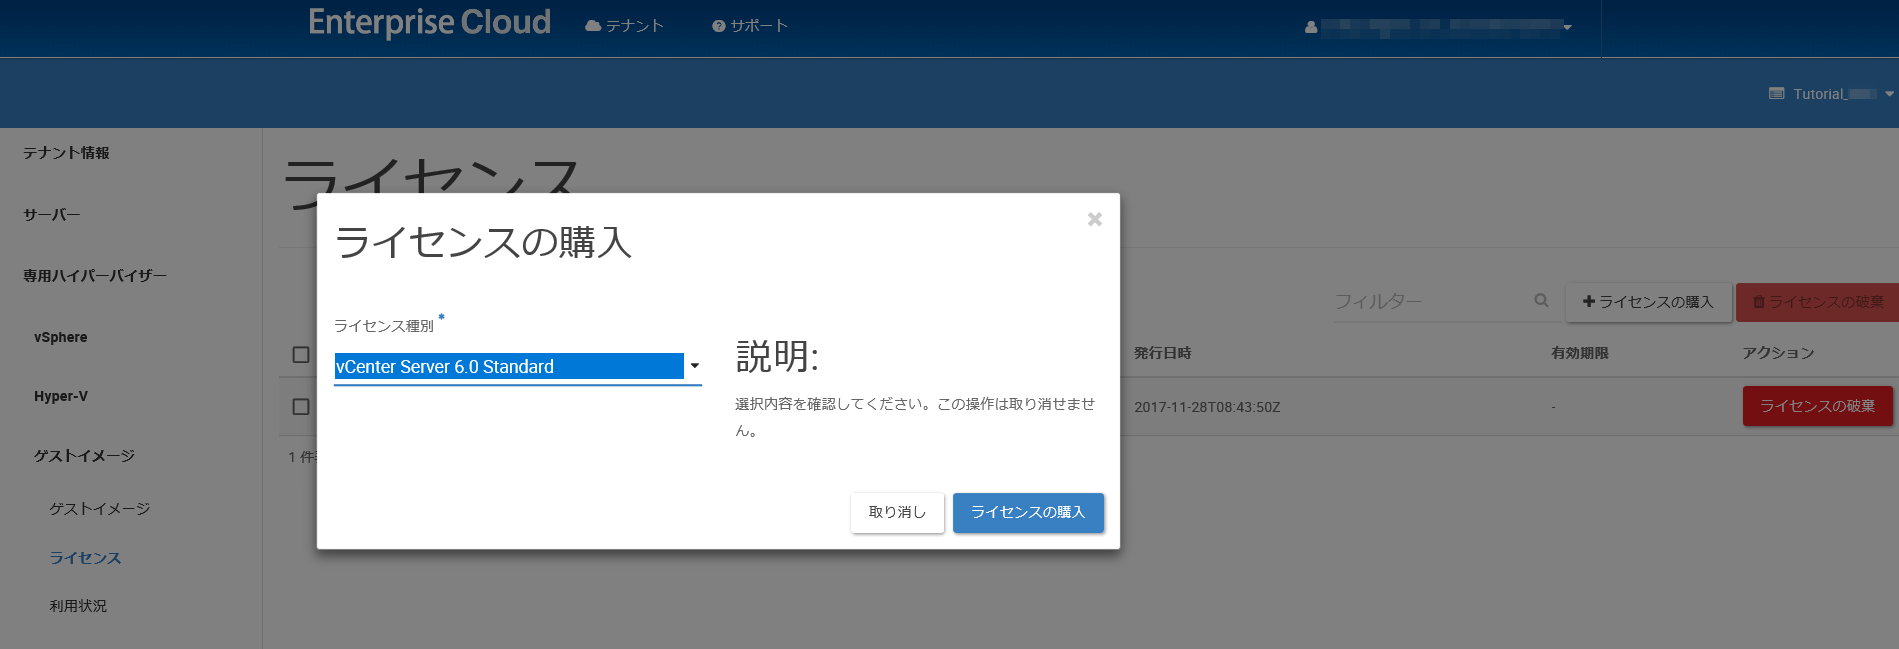This screenshot has height=649, width=1899.
Task: Click the 説明: heading in dialog
Action: tap(777, 356)
